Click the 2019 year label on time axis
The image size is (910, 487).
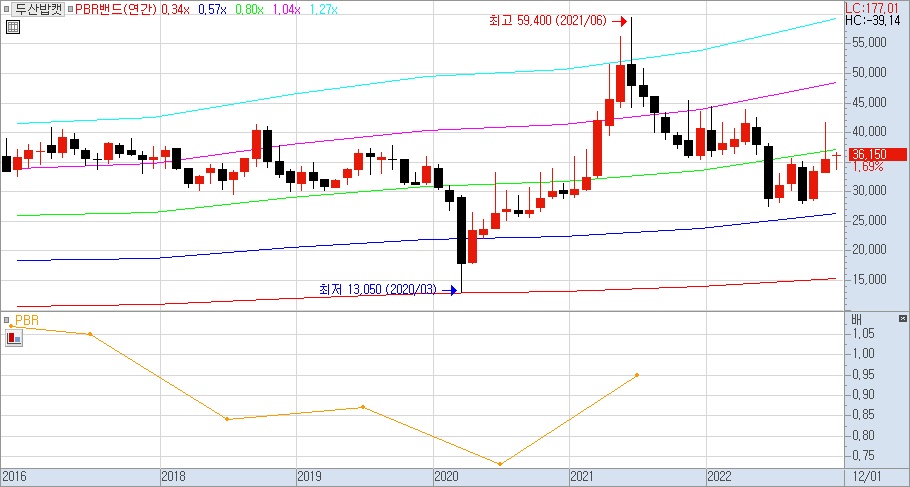pyautogui.click(x=310, y=477)
